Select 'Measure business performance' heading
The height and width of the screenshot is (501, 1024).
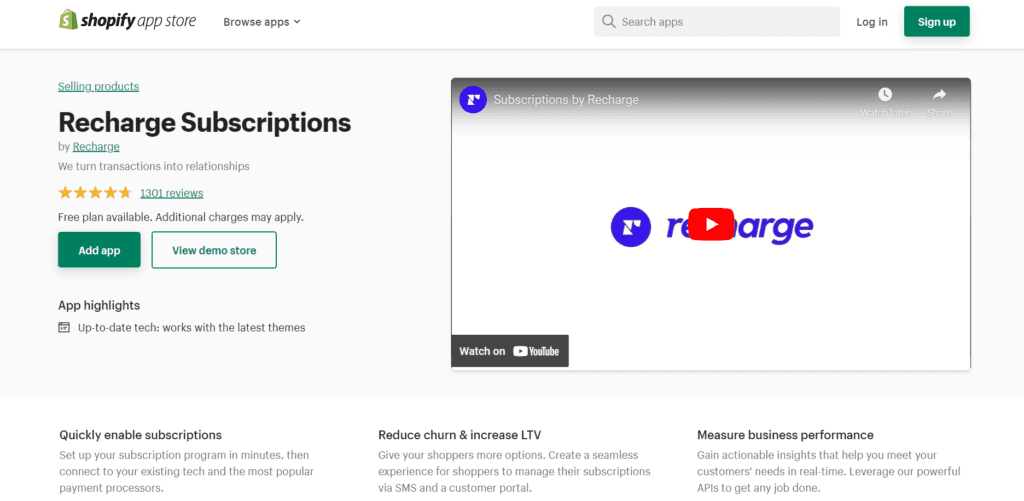pyautogui.click(x=785, y=434)
